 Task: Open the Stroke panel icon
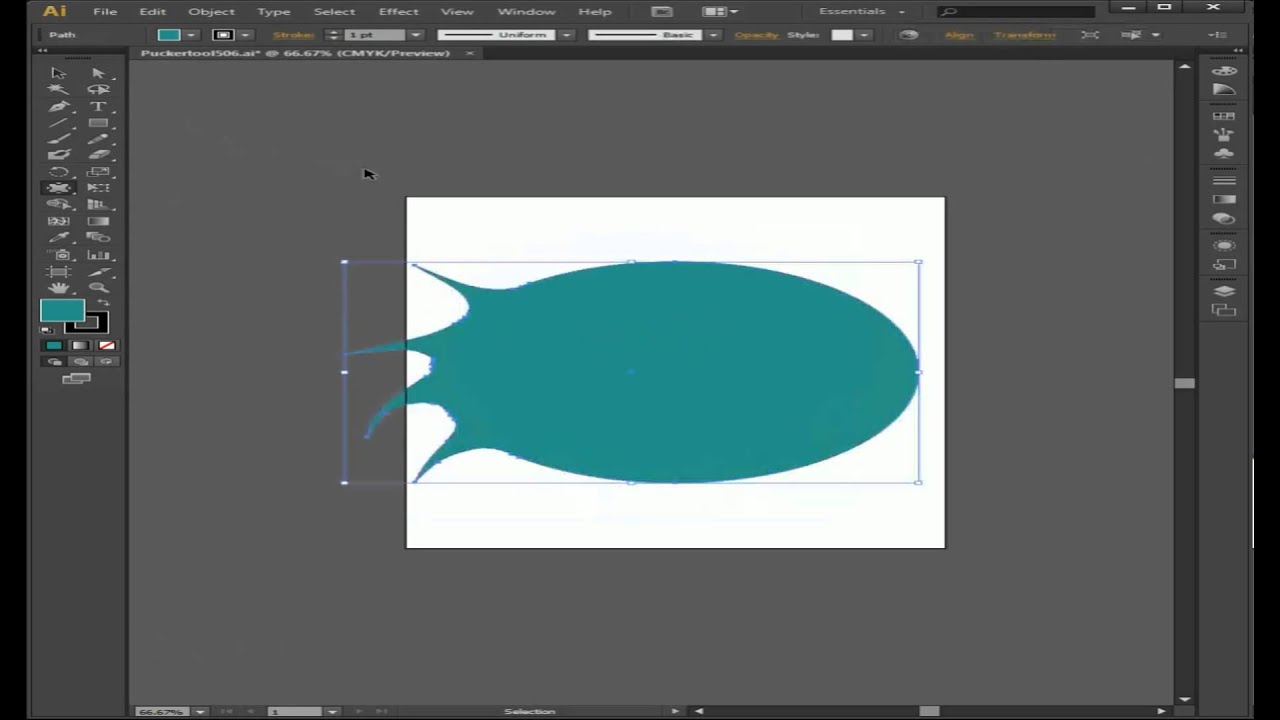point(1224,181)
